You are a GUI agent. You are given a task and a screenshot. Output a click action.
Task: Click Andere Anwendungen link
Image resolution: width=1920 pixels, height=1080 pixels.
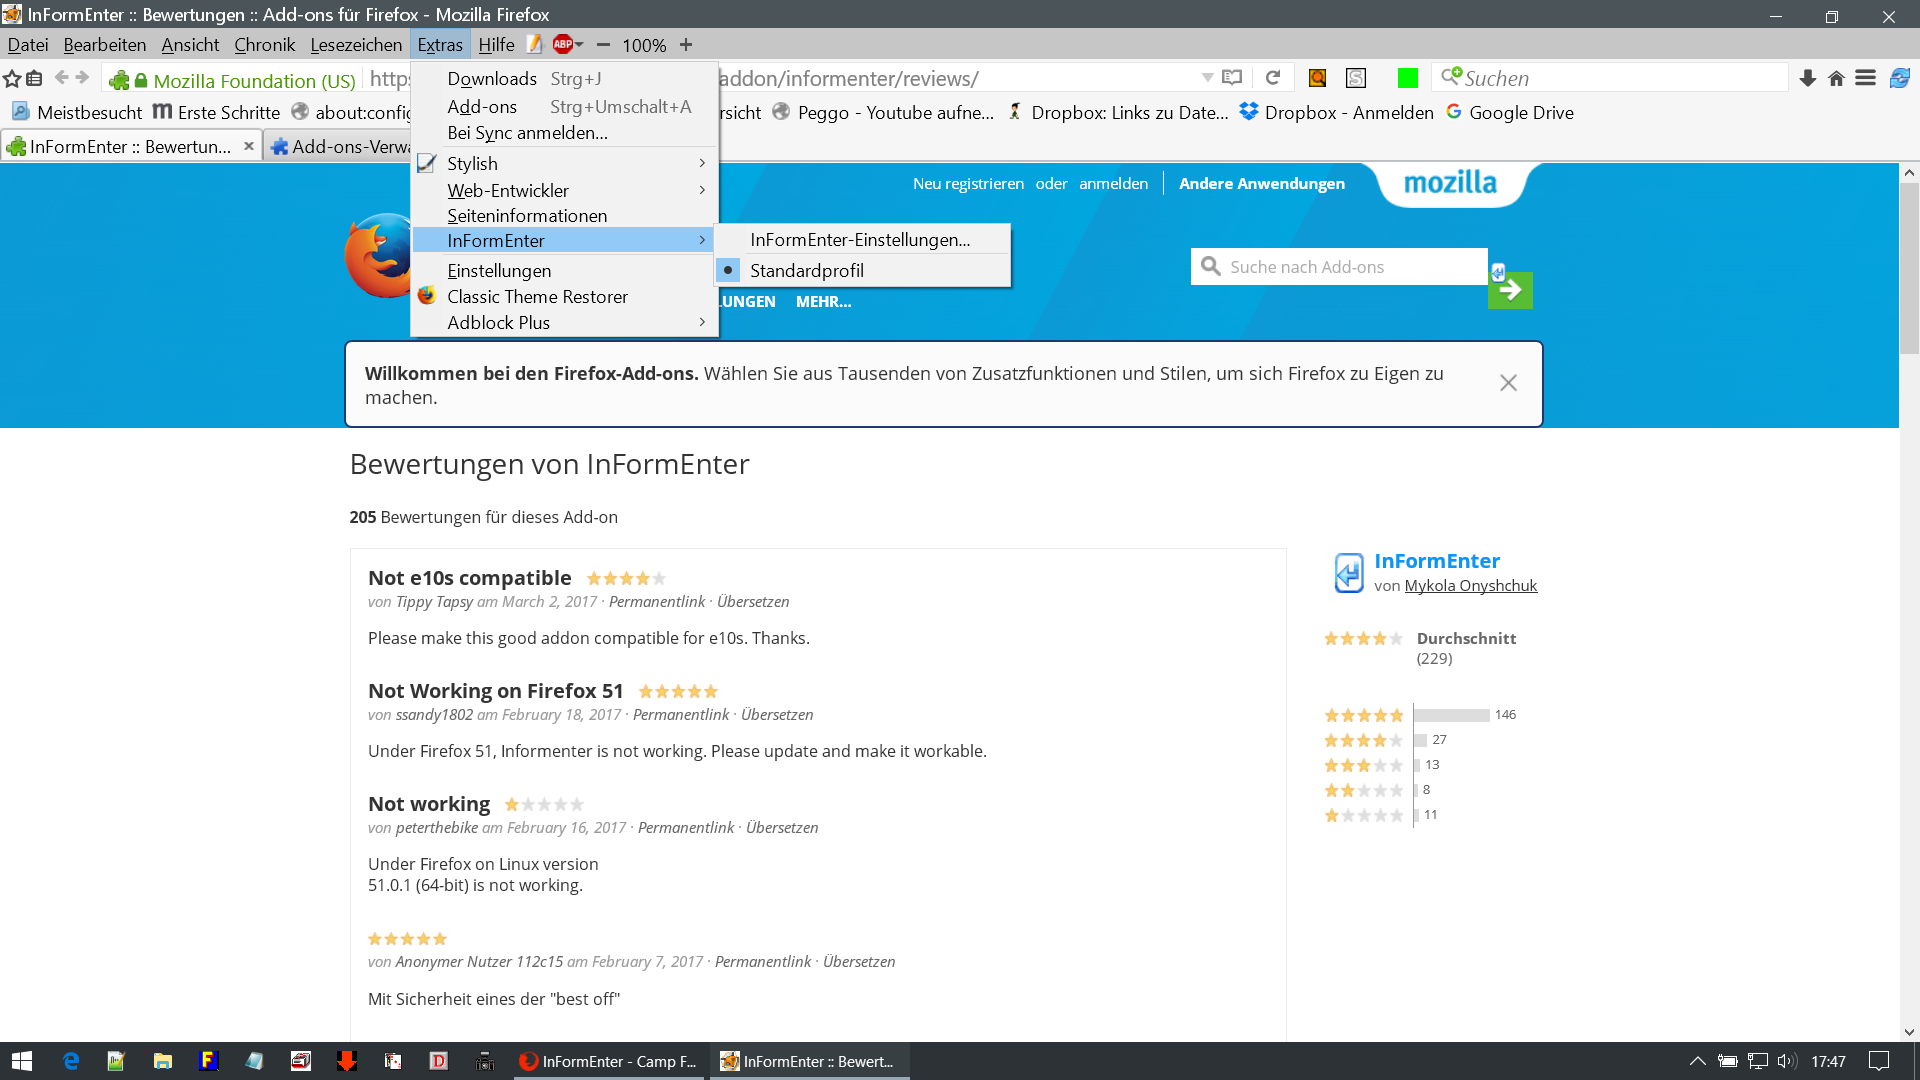pos(1261,184)
